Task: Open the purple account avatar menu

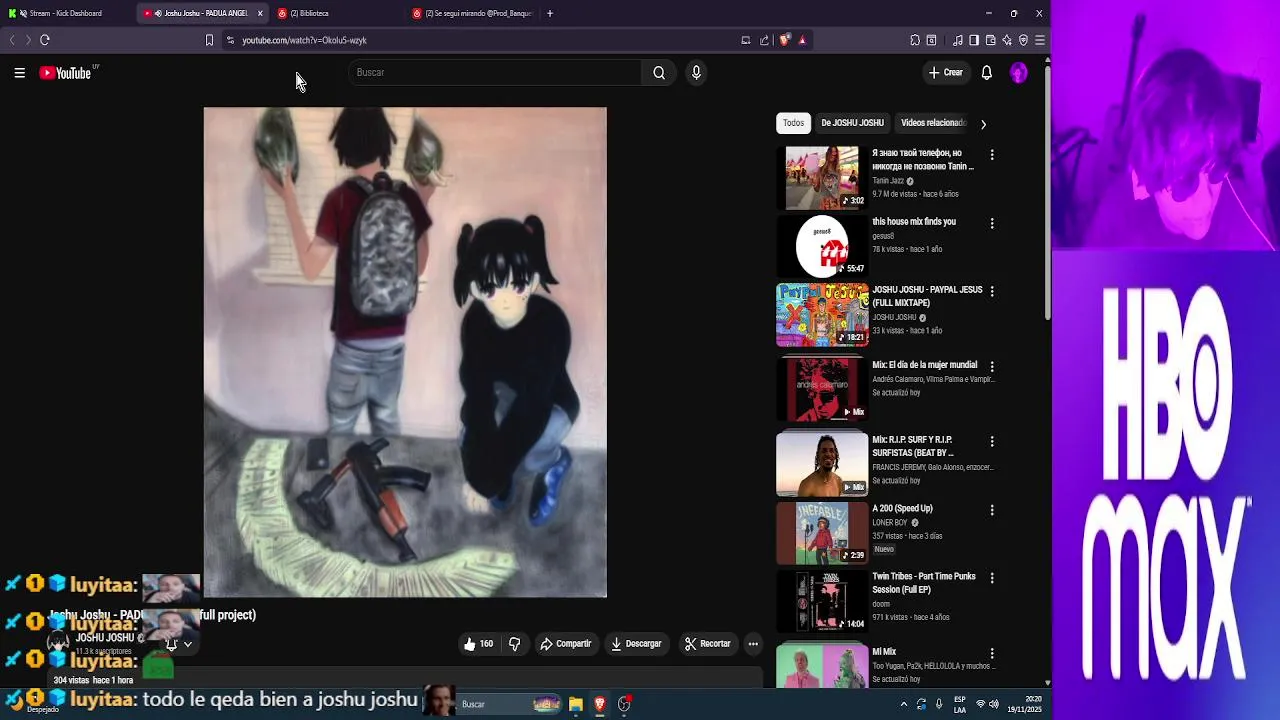Action: (x=1018, y=72)
